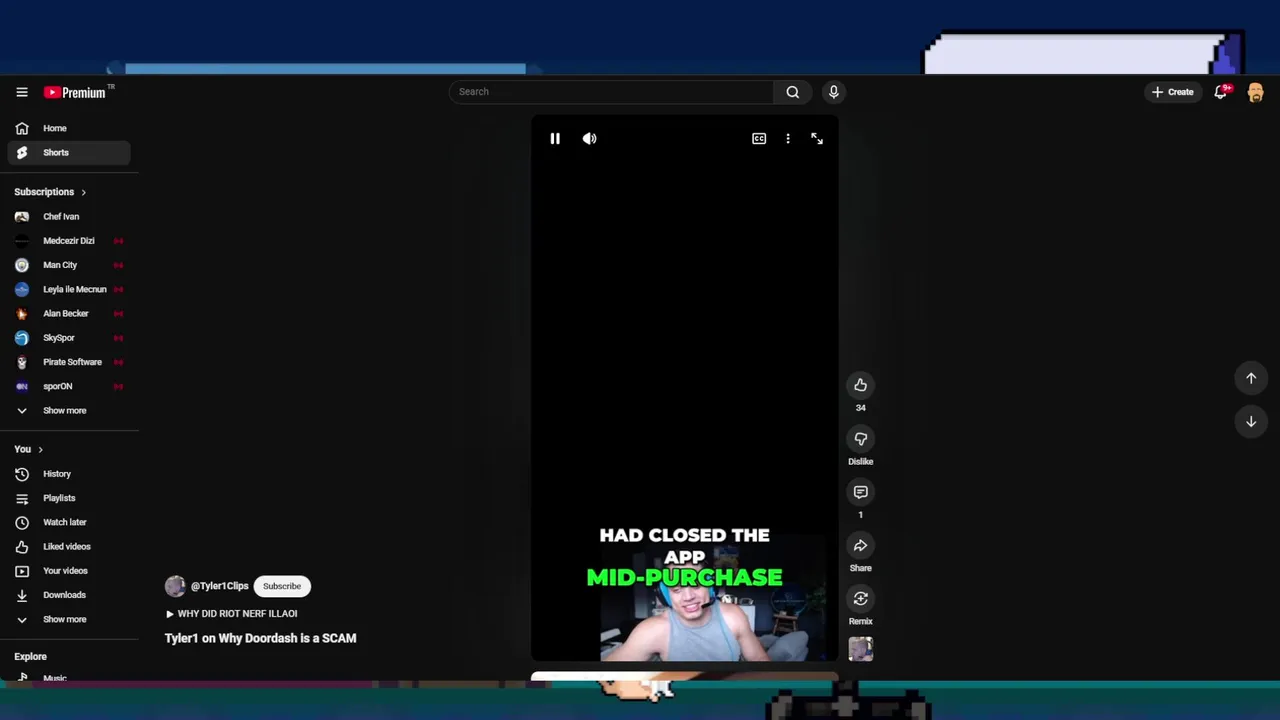Open the sound thumbnail below Remix
The width and height of the screenshot is (1280, 720).
(860, 649)
